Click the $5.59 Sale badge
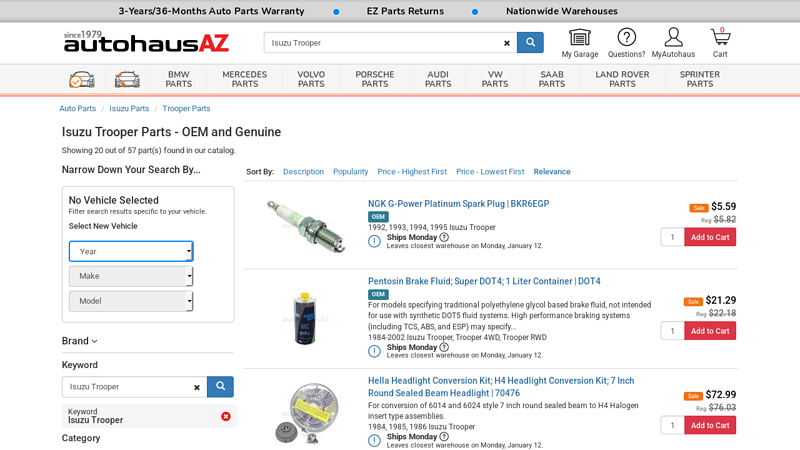This screenshot has width=800, height=450. click(698, 208)
